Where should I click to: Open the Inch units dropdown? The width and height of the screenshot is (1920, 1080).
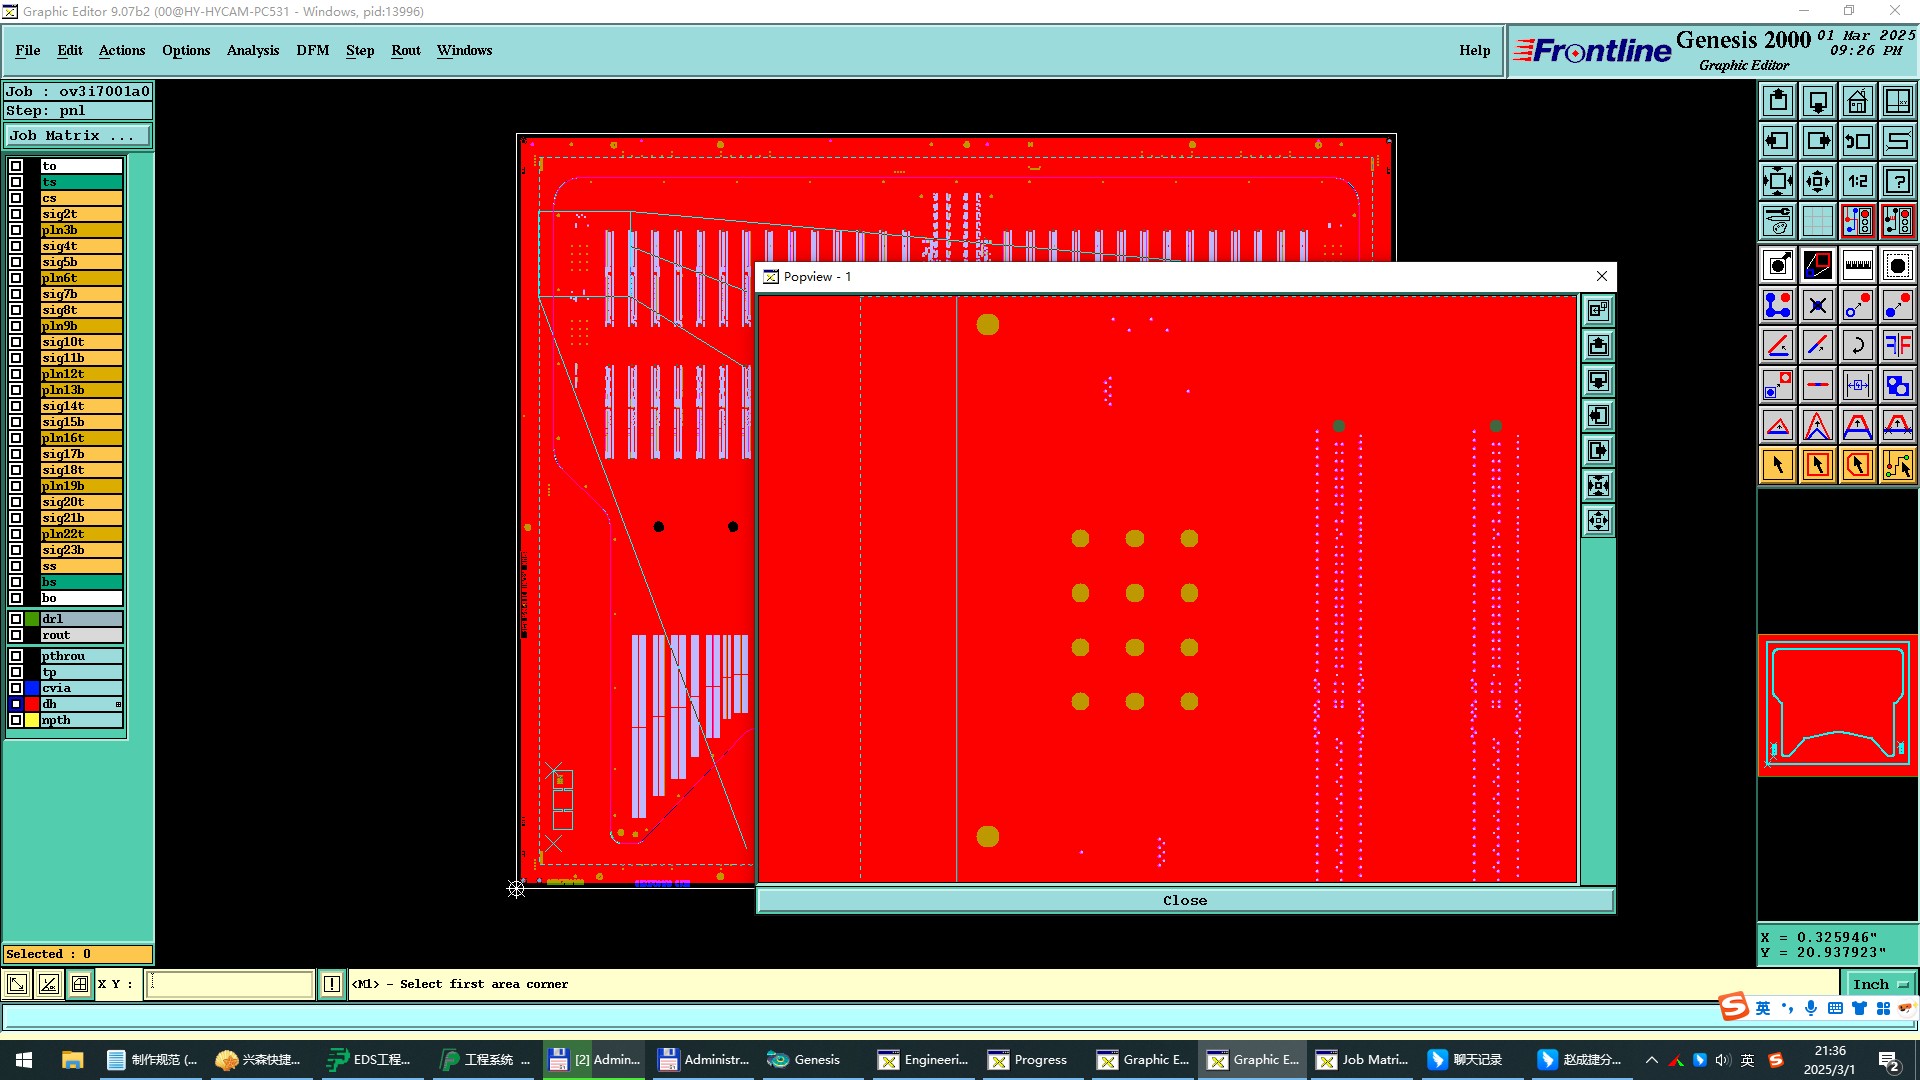[x=1880, y=984]
